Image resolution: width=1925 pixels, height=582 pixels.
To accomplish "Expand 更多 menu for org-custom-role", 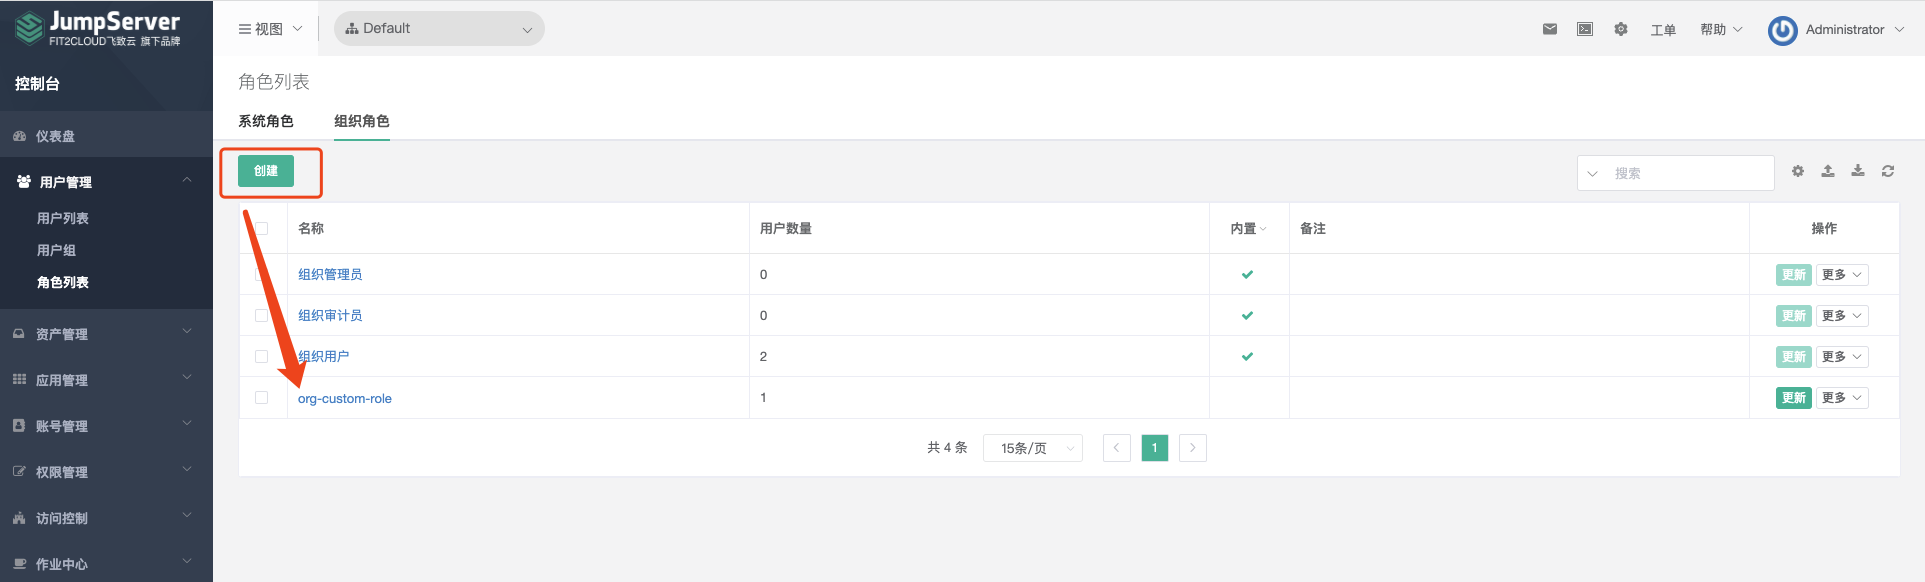I will click(1842, 398).
